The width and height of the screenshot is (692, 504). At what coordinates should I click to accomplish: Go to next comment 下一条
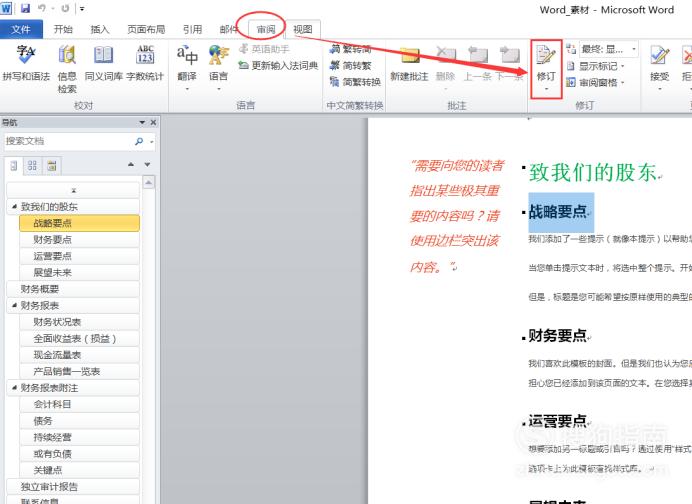509,64
